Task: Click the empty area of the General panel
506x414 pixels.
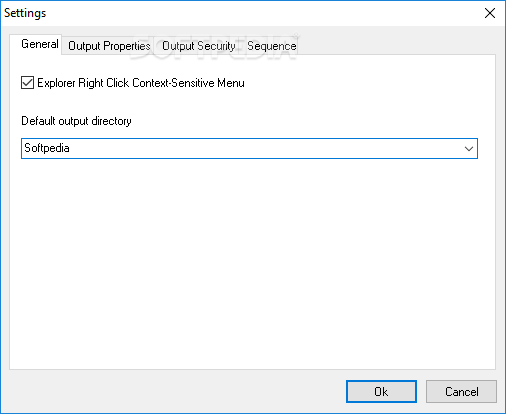Action: (x=252, y=263)
